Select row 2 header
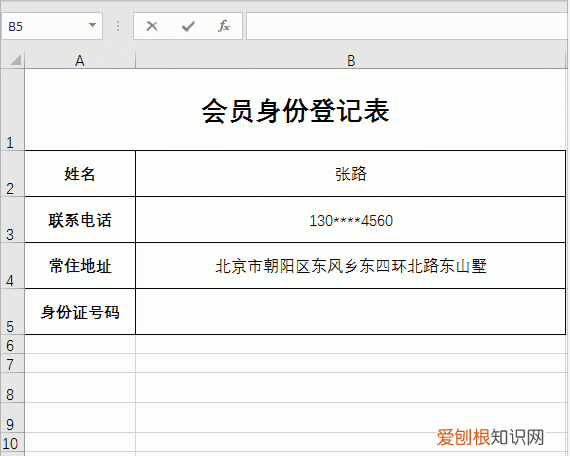 tap(12, 173)
